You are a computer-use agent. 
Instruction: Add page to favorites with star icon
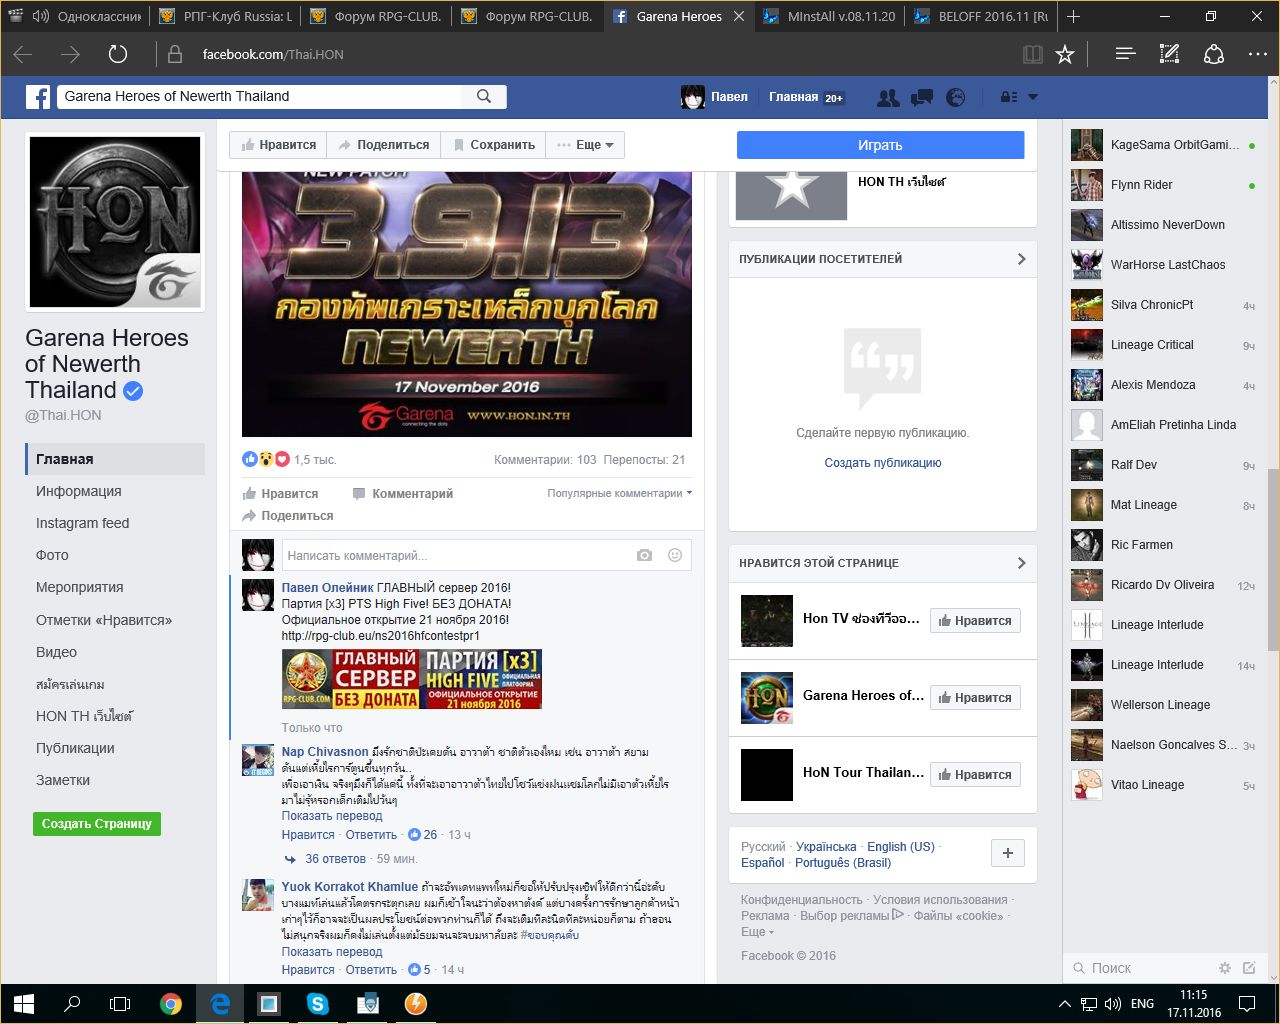pos(1065,54)
